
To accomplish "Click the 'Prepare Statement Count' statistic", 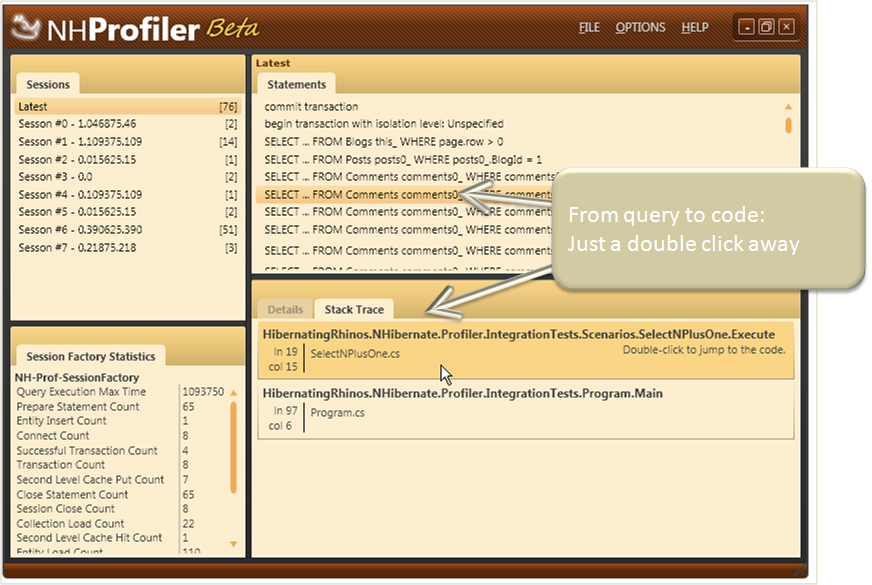I will (78, 406).
